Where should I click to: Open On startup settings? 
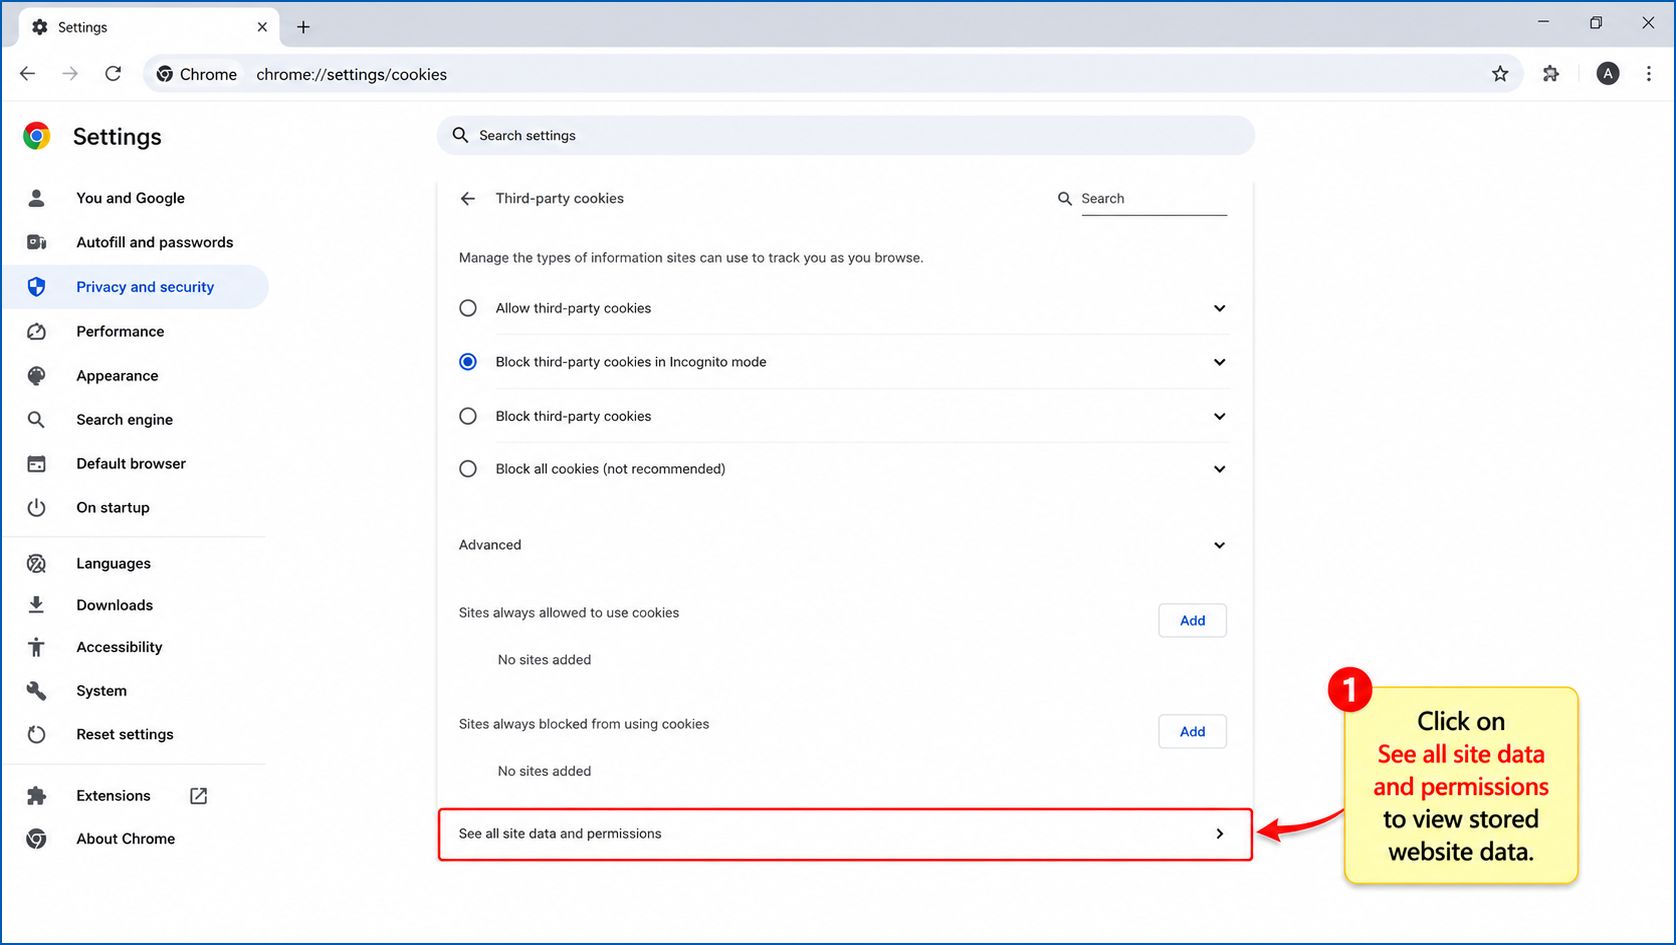[113, 508]
